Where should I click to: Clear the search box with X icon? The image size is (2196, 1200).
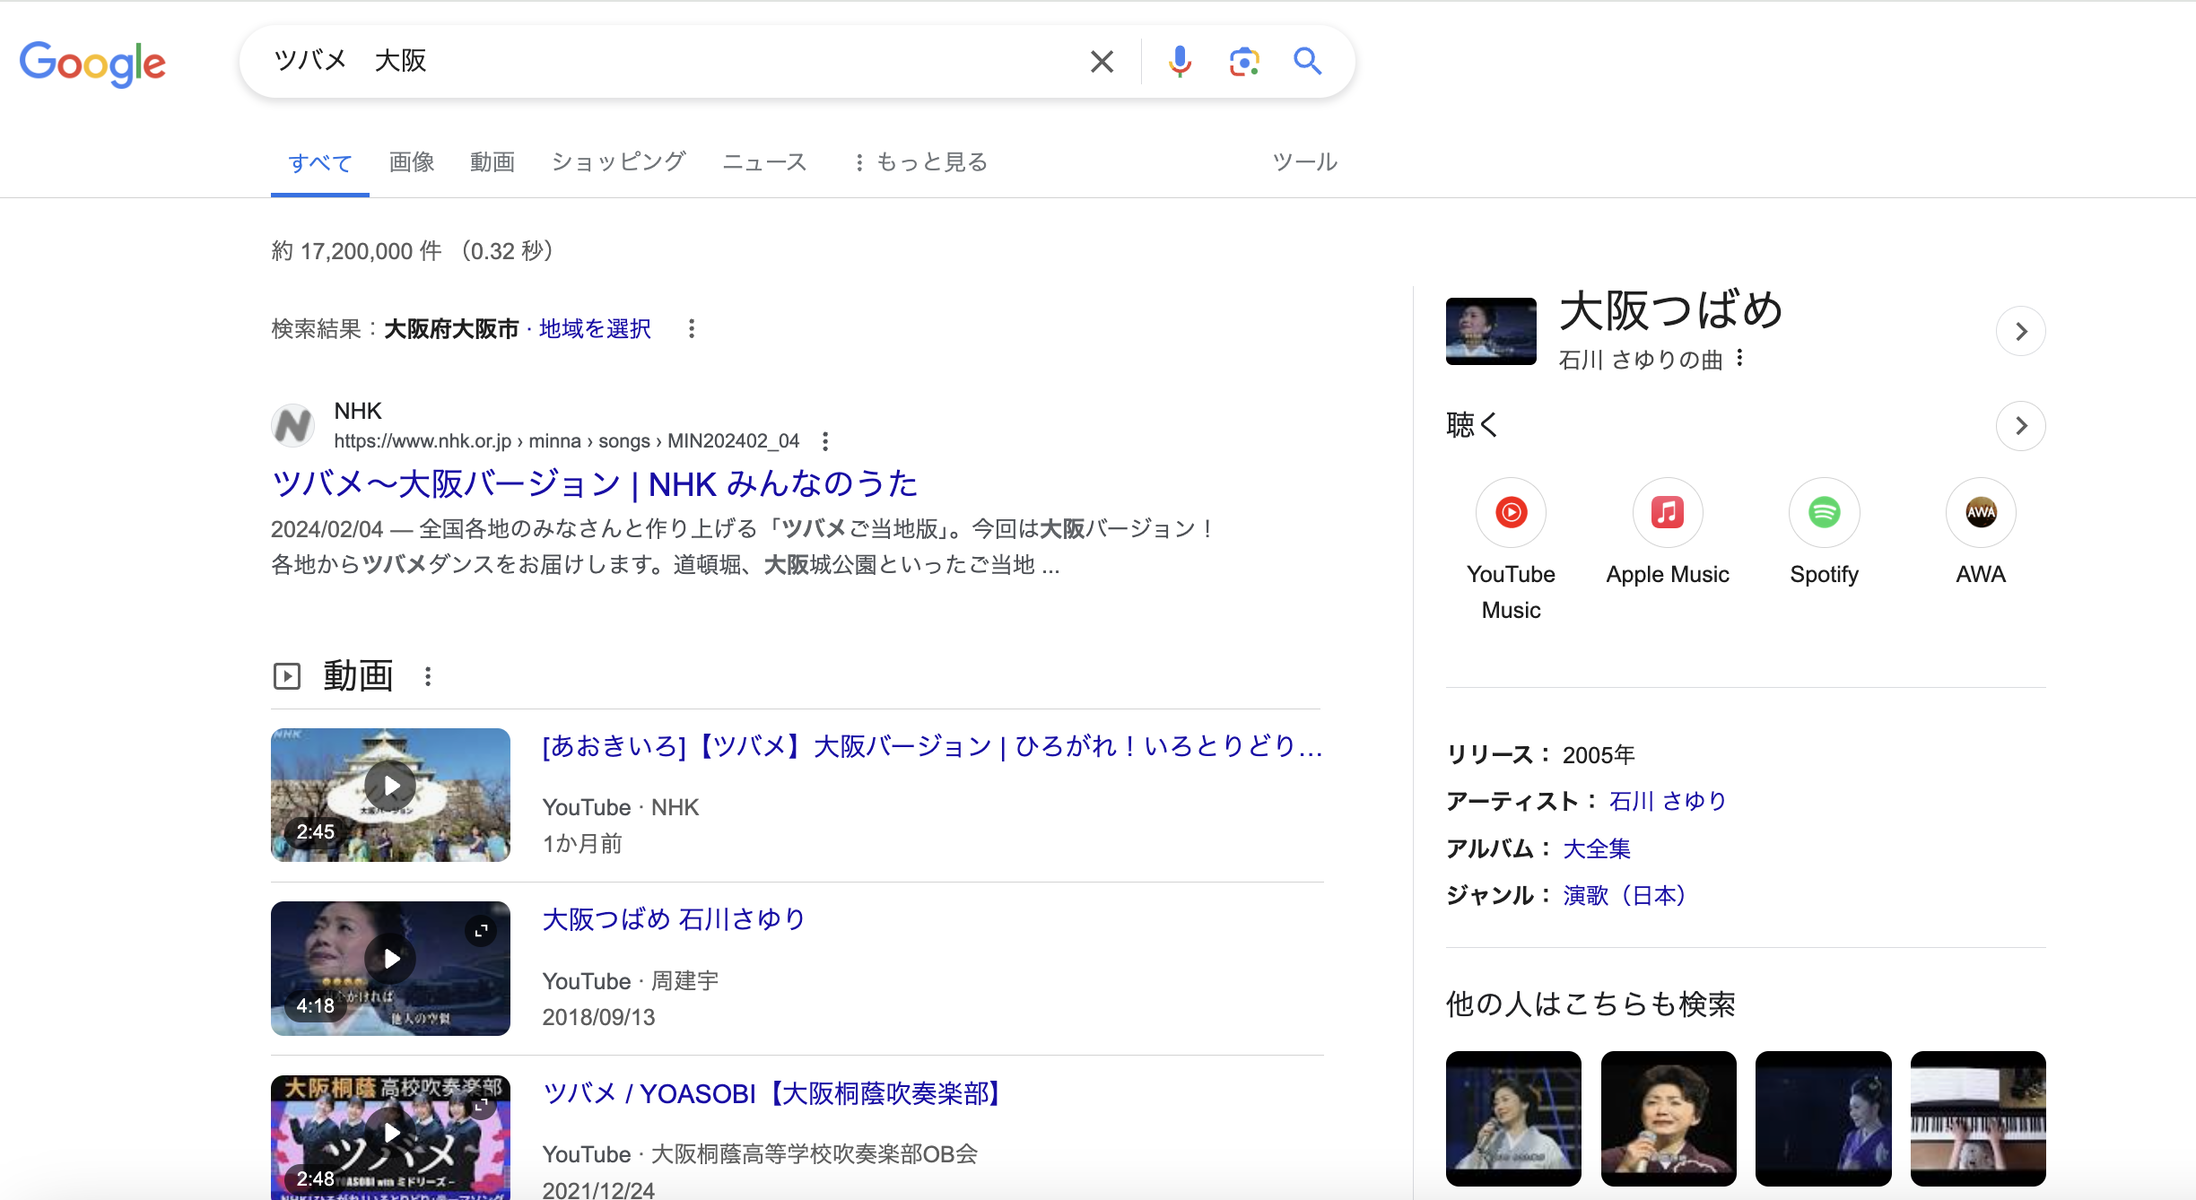point(1101,61)
